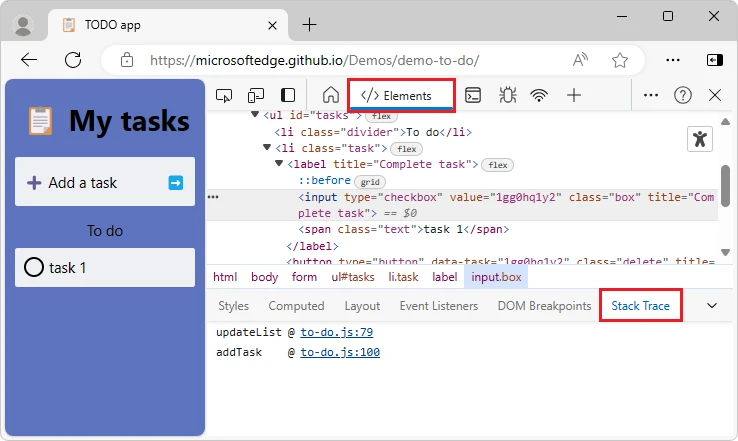The height and width of the screenshot is (441, 738).
Task: Open DevTools customize three-dot menu
Action: click(650, 96)
